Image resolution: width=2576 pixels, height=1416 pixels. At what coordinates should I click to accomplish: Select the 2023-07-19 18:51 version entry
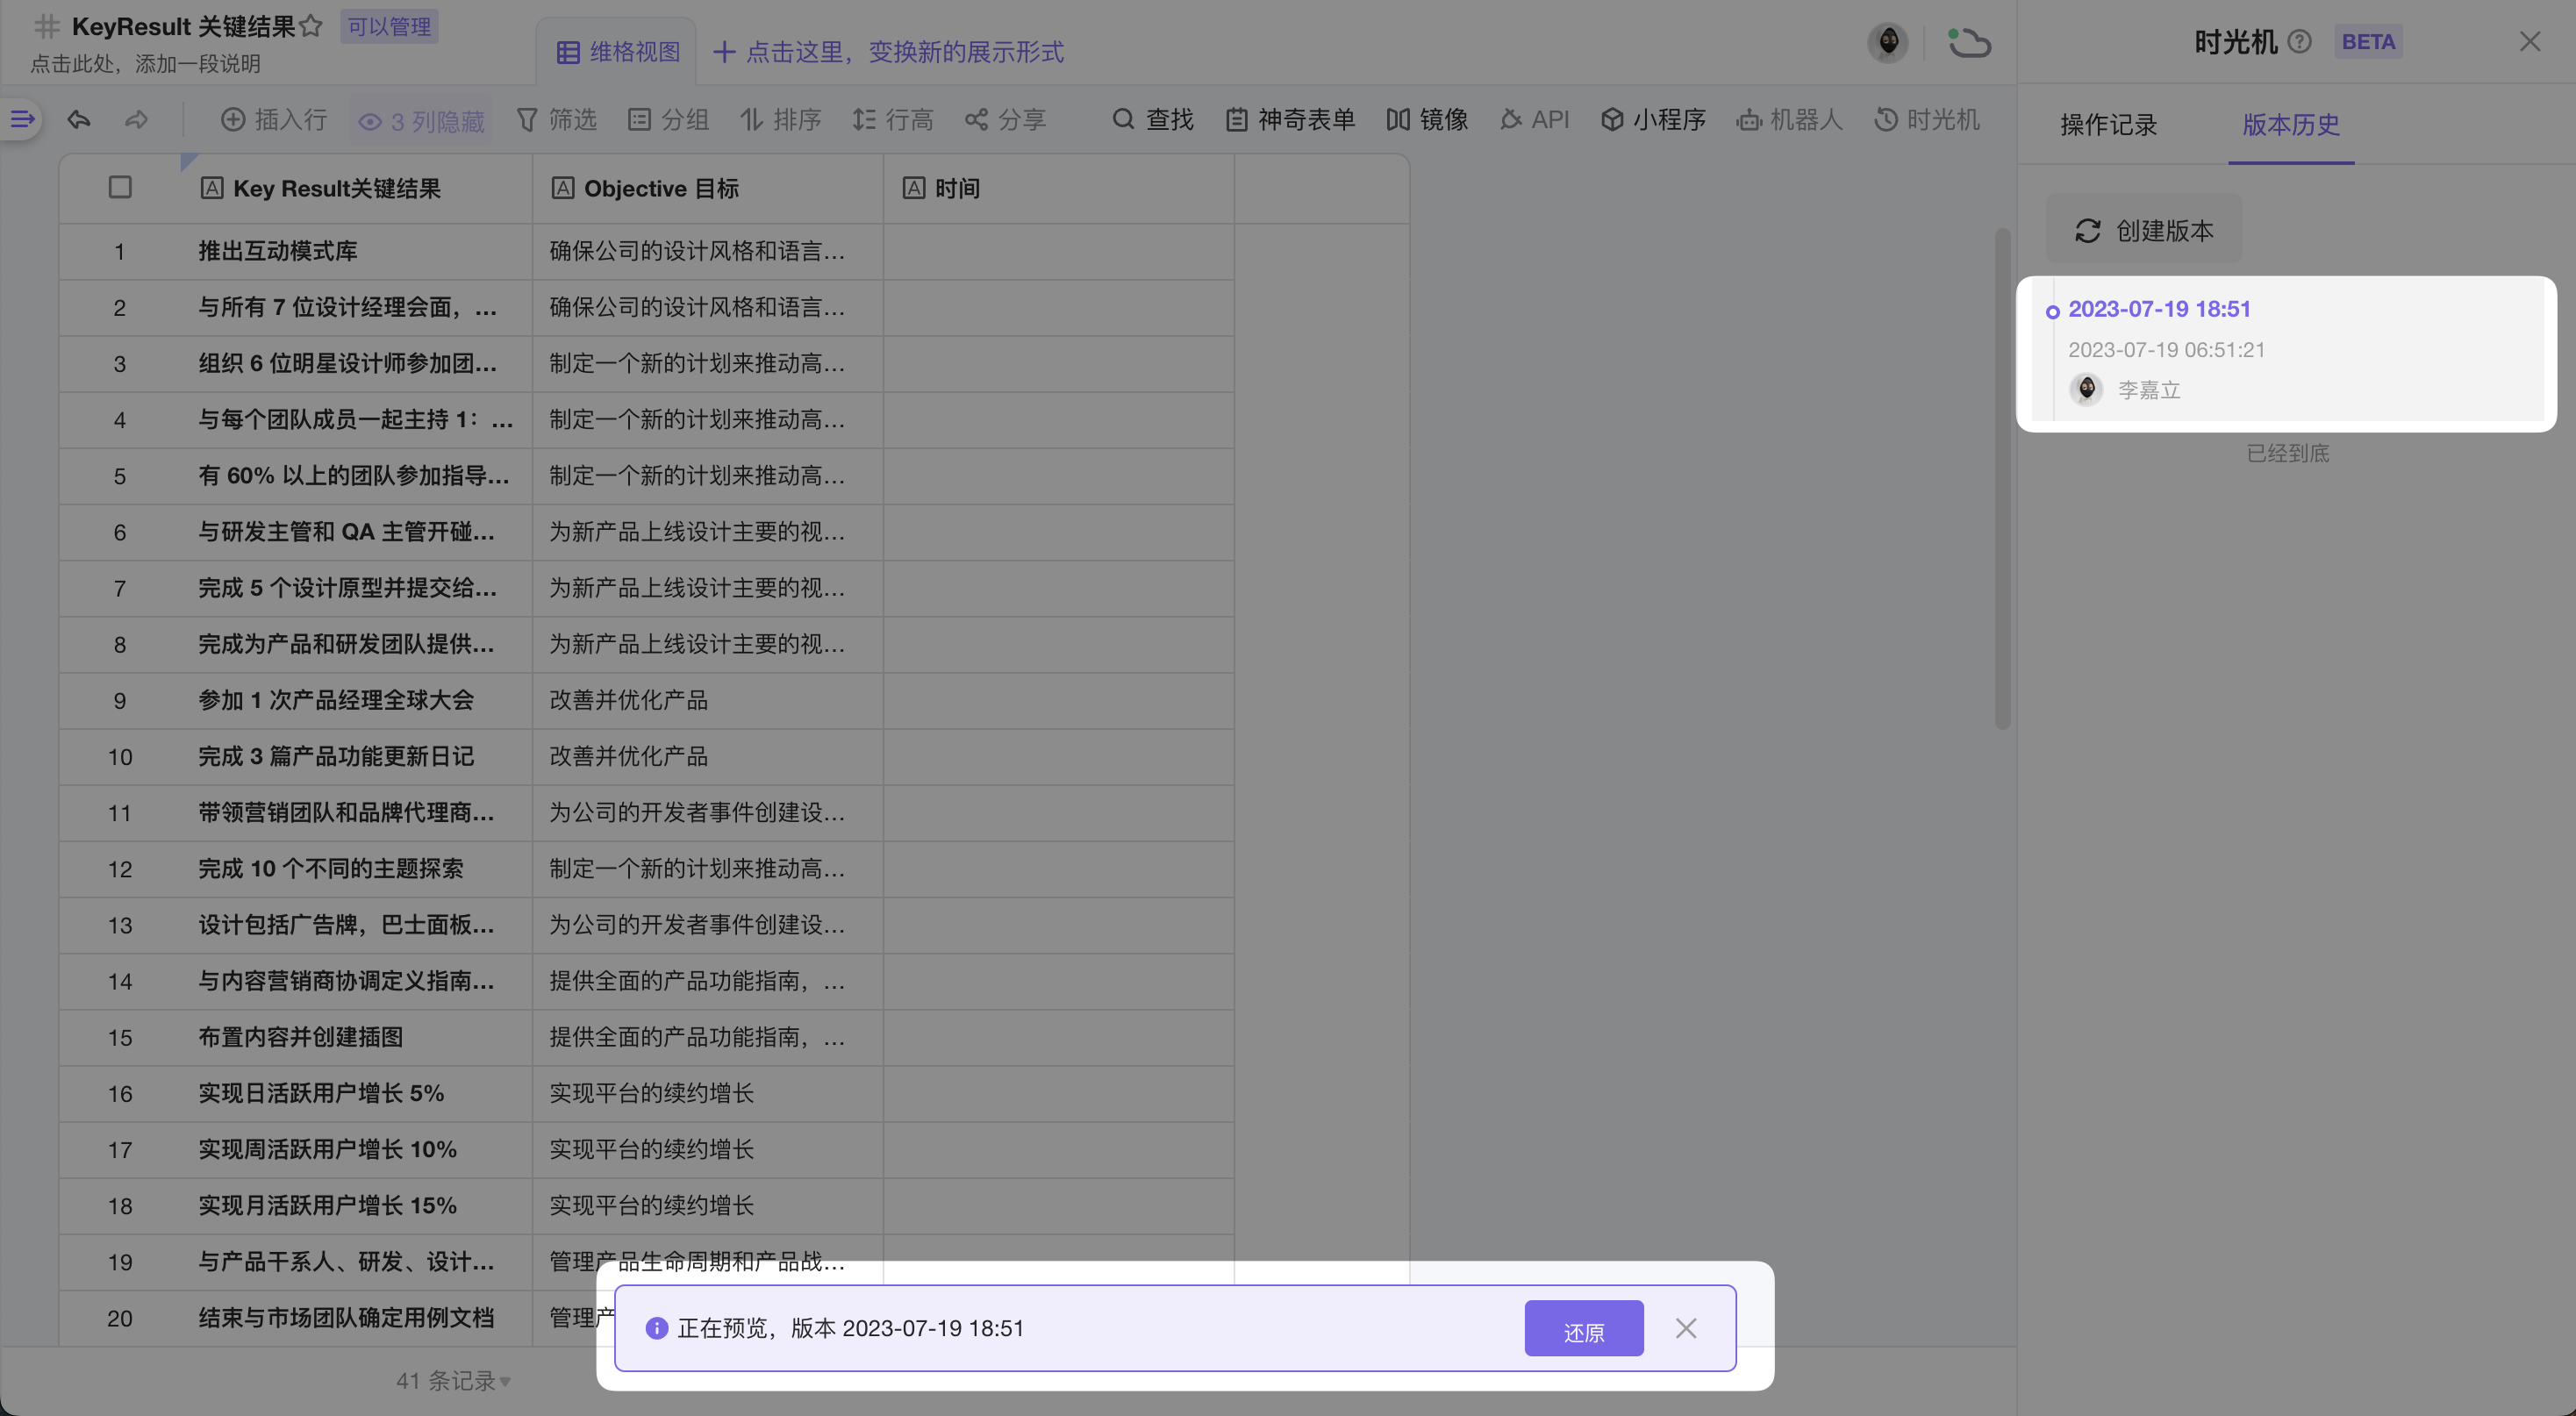[x=2159, y=309]
